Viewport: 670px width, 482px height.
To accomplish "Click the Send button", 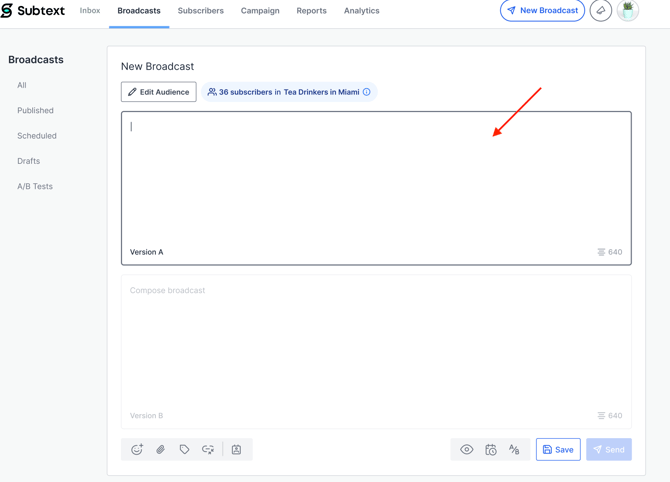I will 609,450.
